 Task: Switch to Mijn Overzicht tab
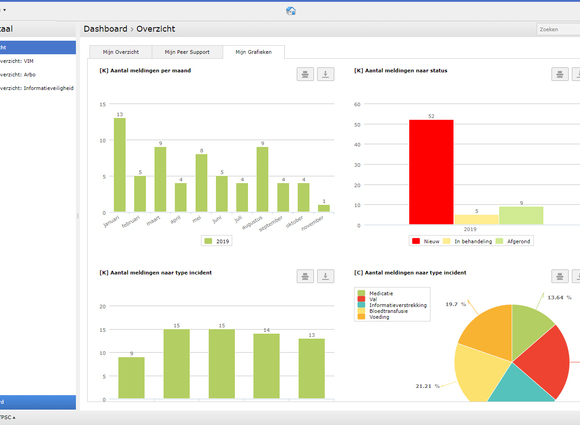(x=121, y=52)
